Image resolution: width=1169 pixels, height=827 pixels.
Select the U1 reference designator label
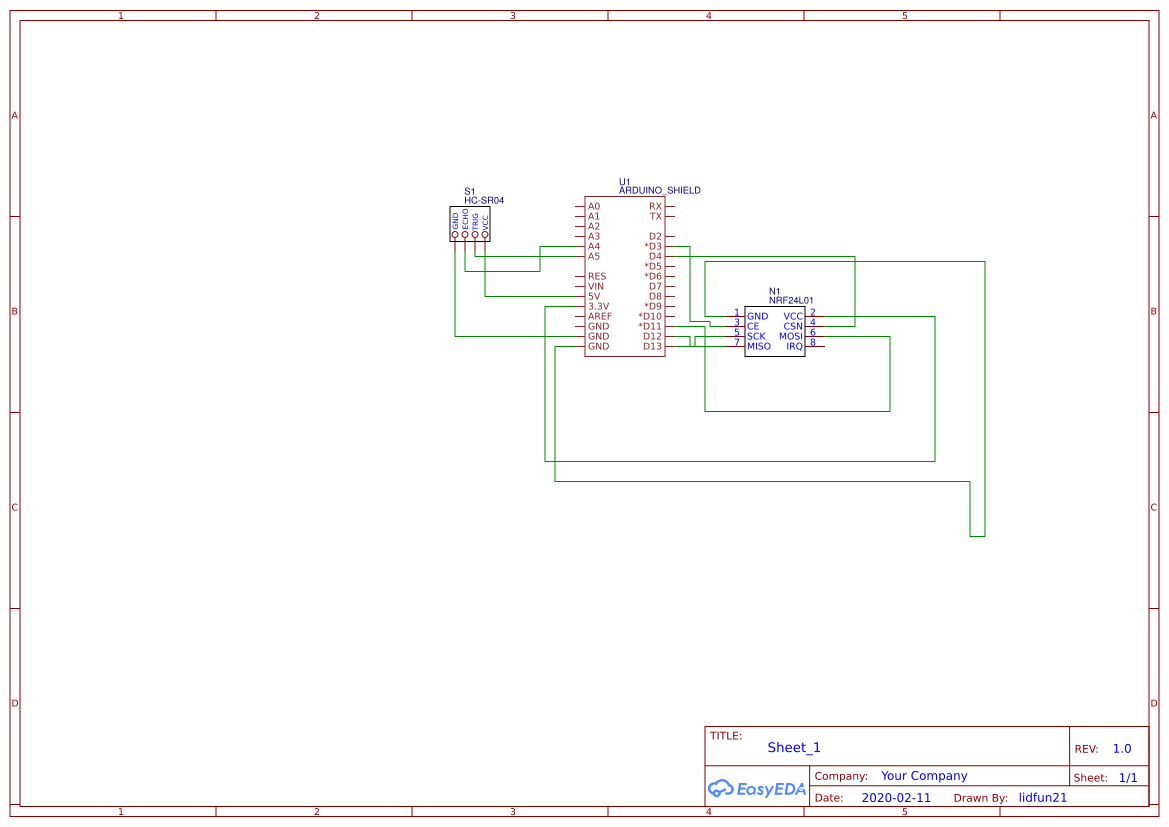click(623, 183)
